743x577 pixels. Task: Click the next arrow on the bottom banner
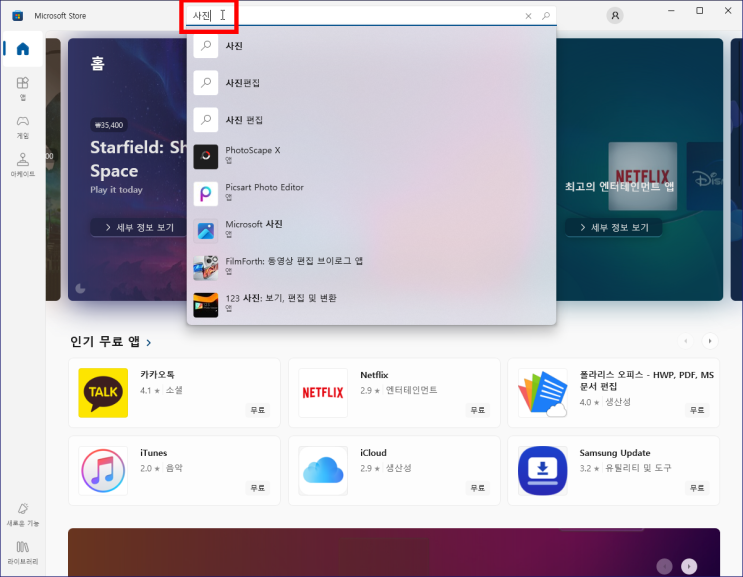pyautogui.click(x=689, y=566)
